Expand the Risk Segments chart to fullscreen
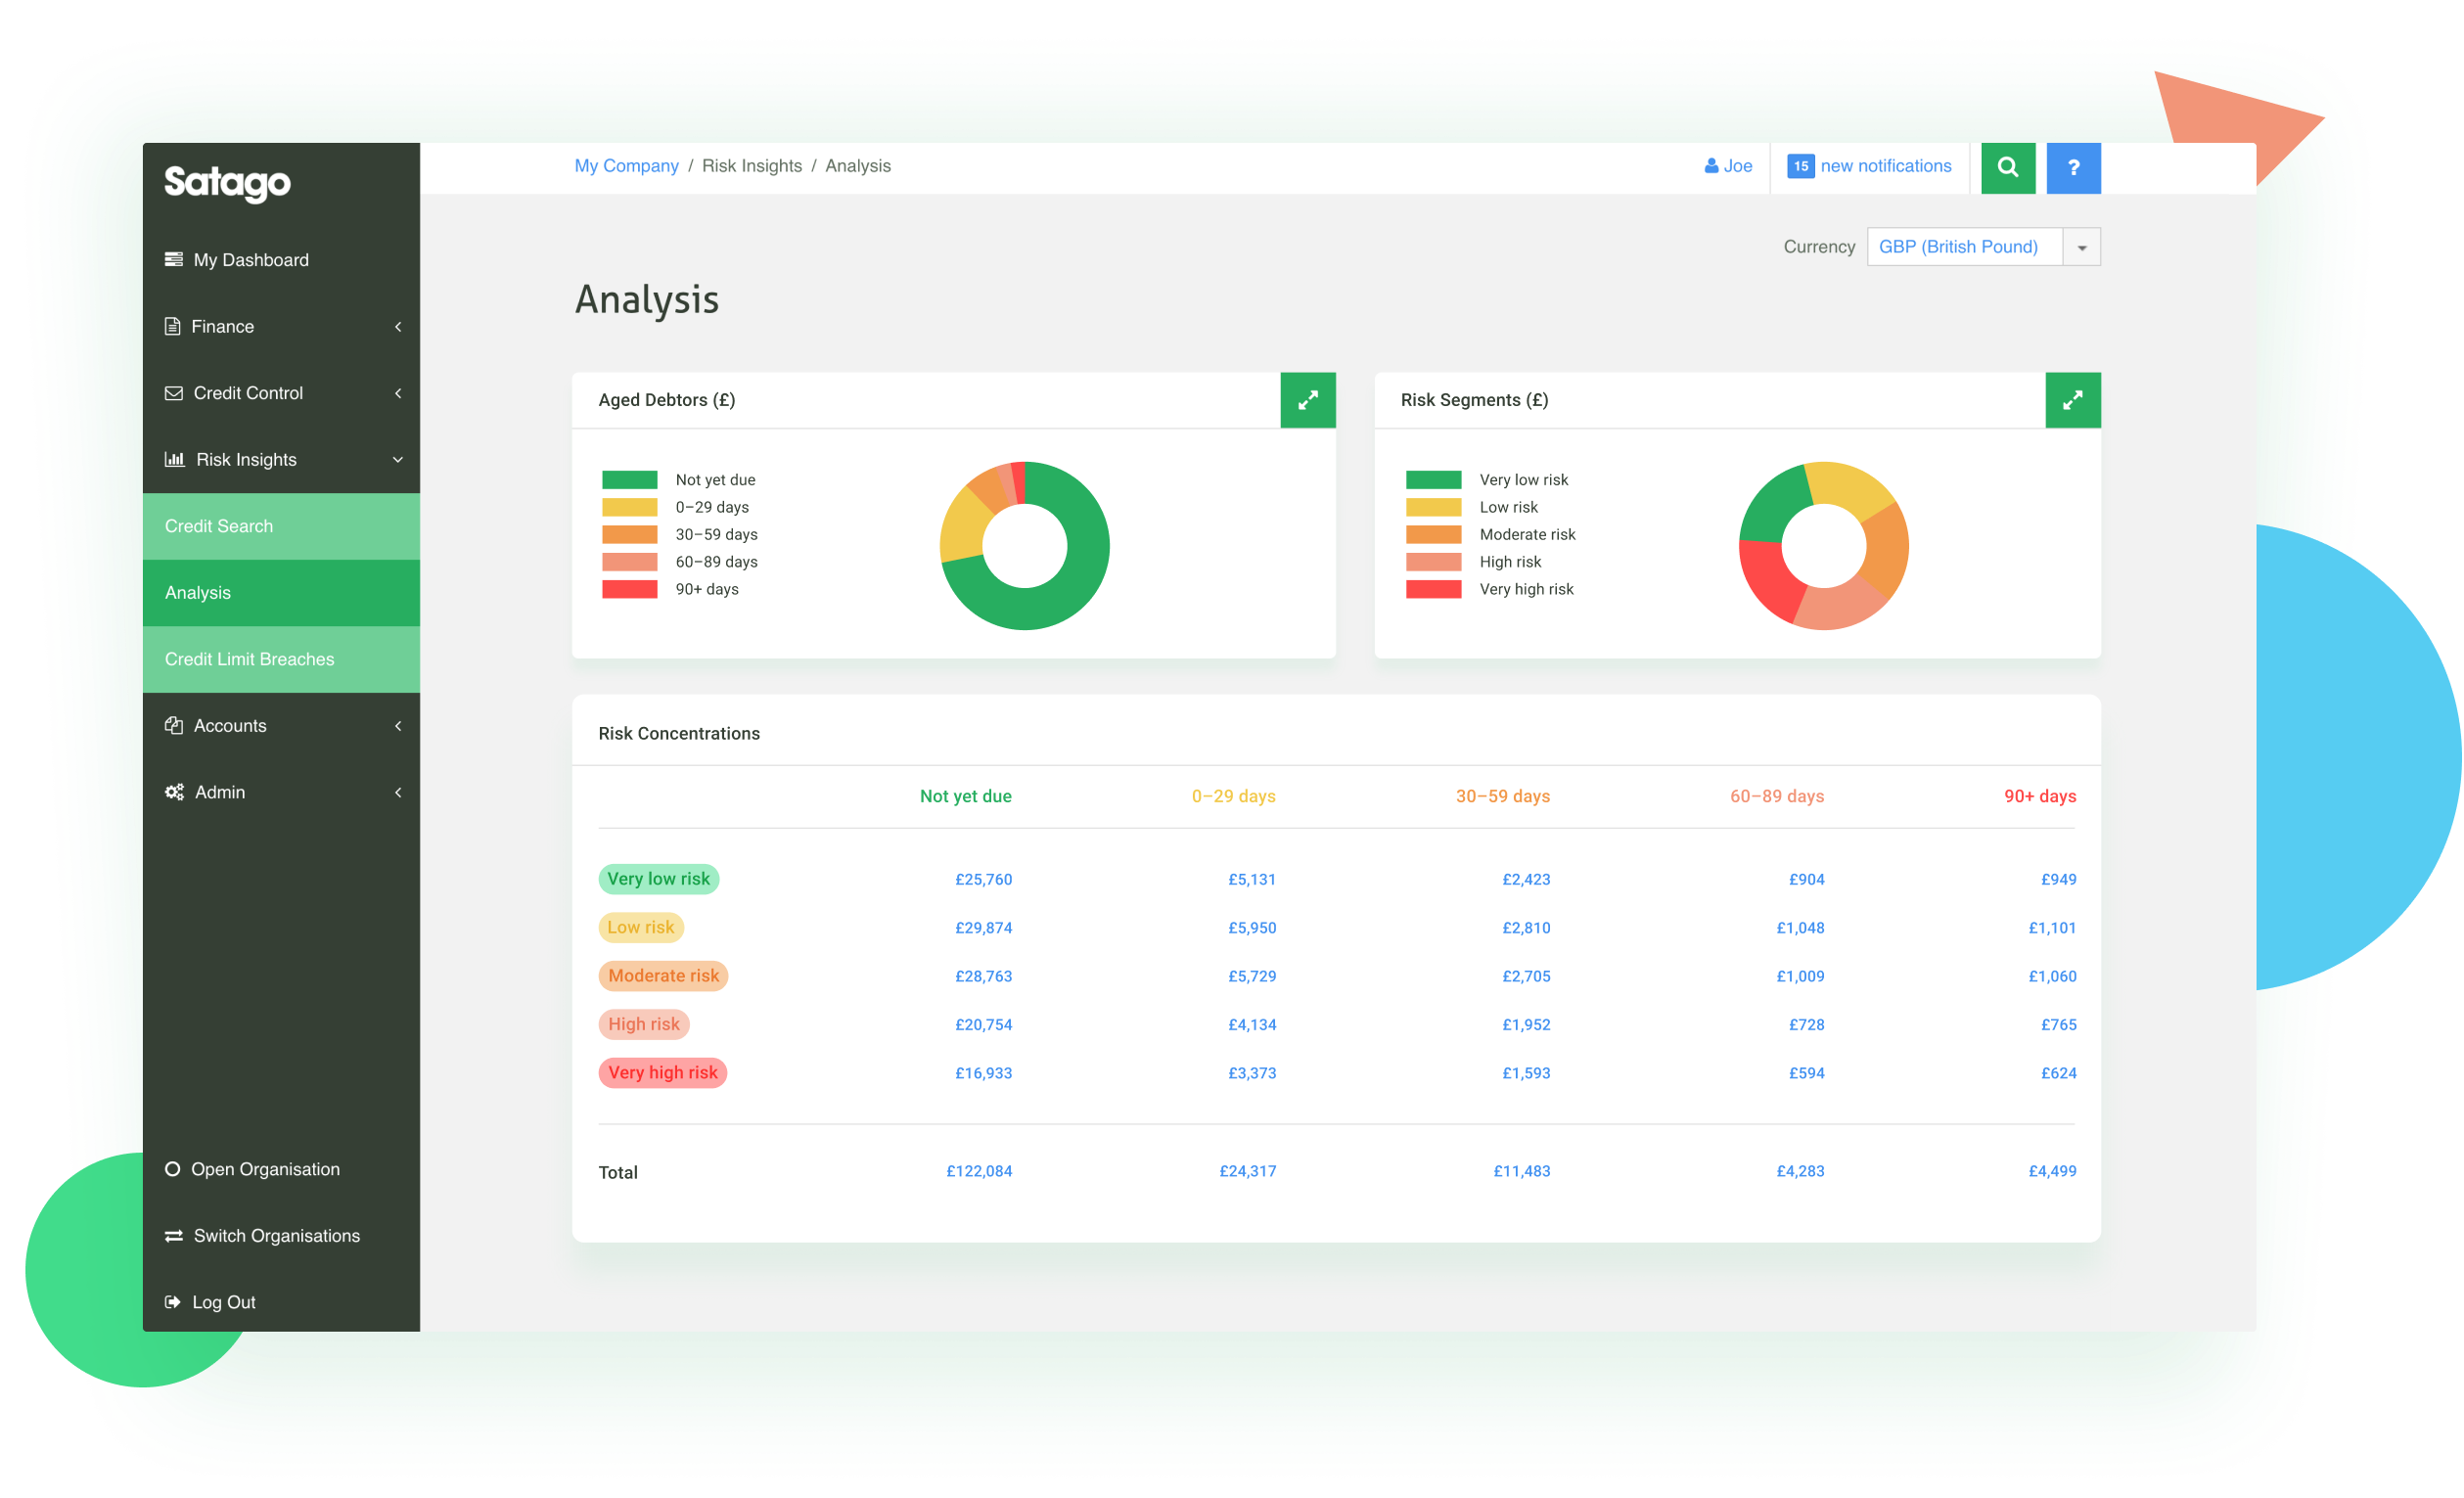Viewport: 2464px width, 1498px height. (2073, 400)
